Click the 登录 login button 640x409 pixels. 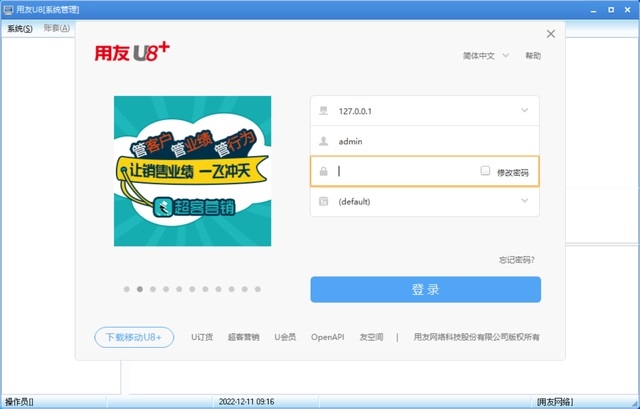425,289
